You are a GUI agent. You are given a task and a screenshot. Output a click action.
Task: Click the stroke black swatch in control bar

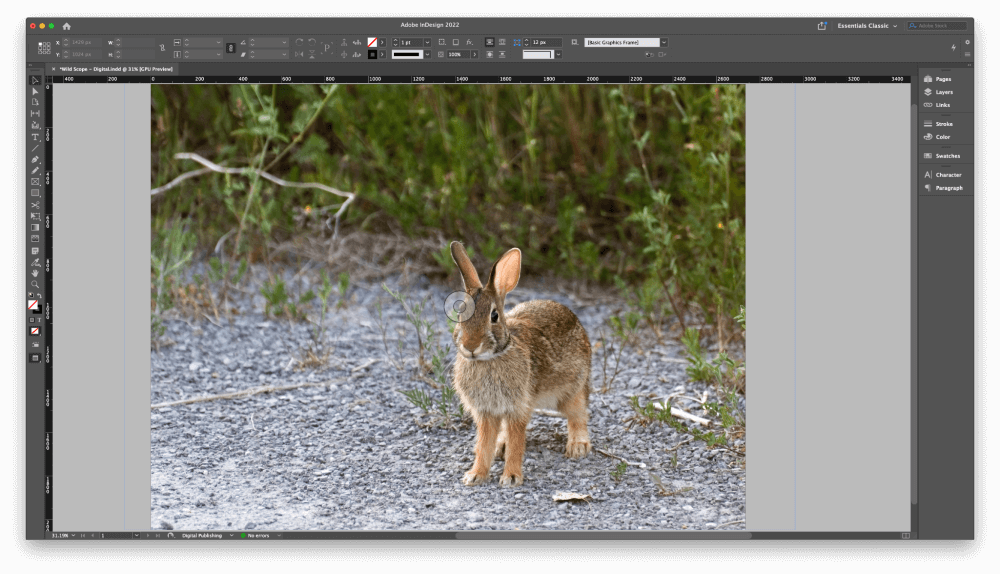click(372, 55)
